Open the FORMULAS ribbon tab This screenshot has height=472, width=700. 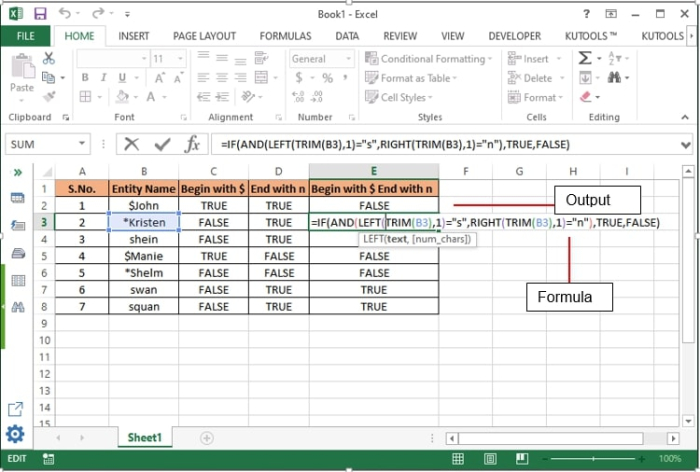pos(285,36)
